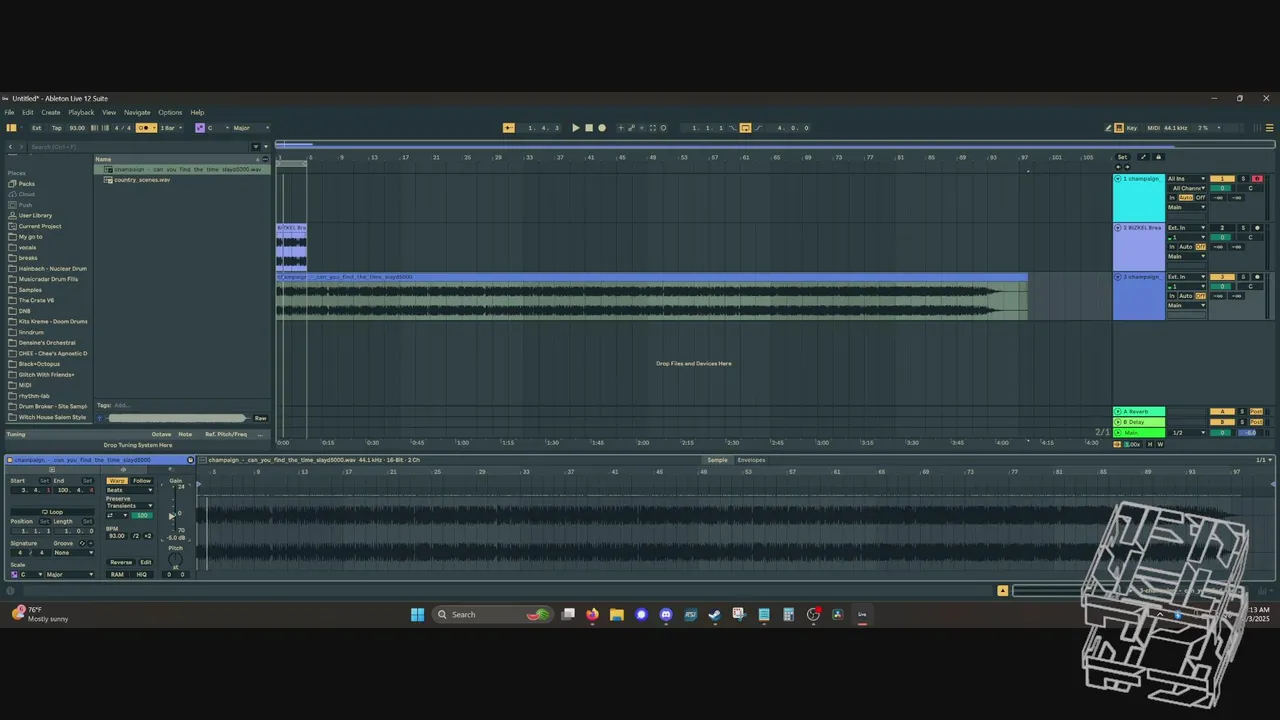Screen dimensions: 1280x720
Task: Open the Navigate menu
Action: point(137,112)
